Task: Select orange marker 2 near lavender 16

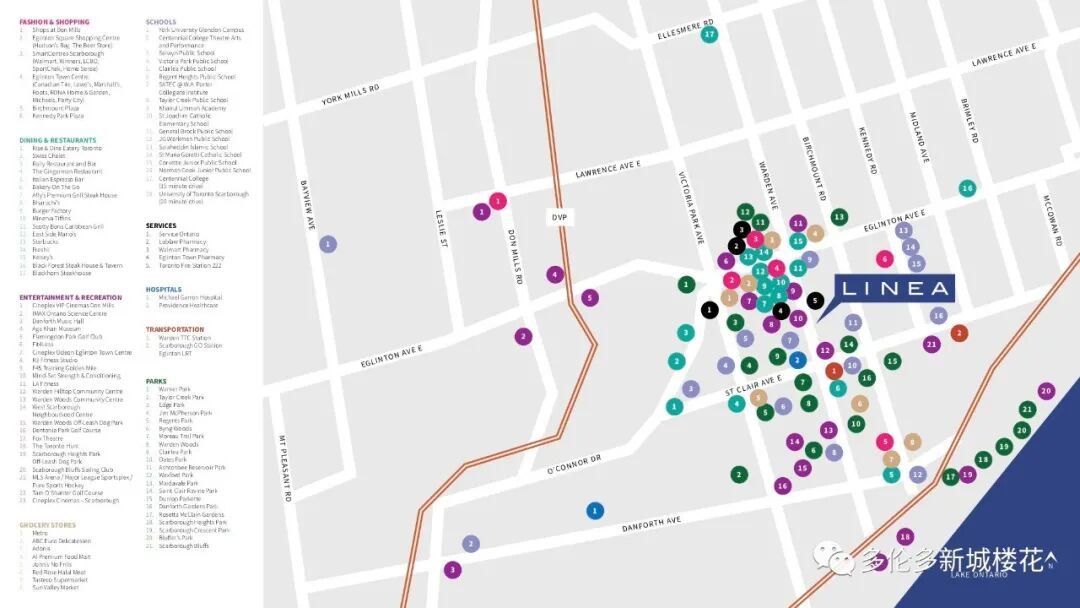Action: click(959, 333)
